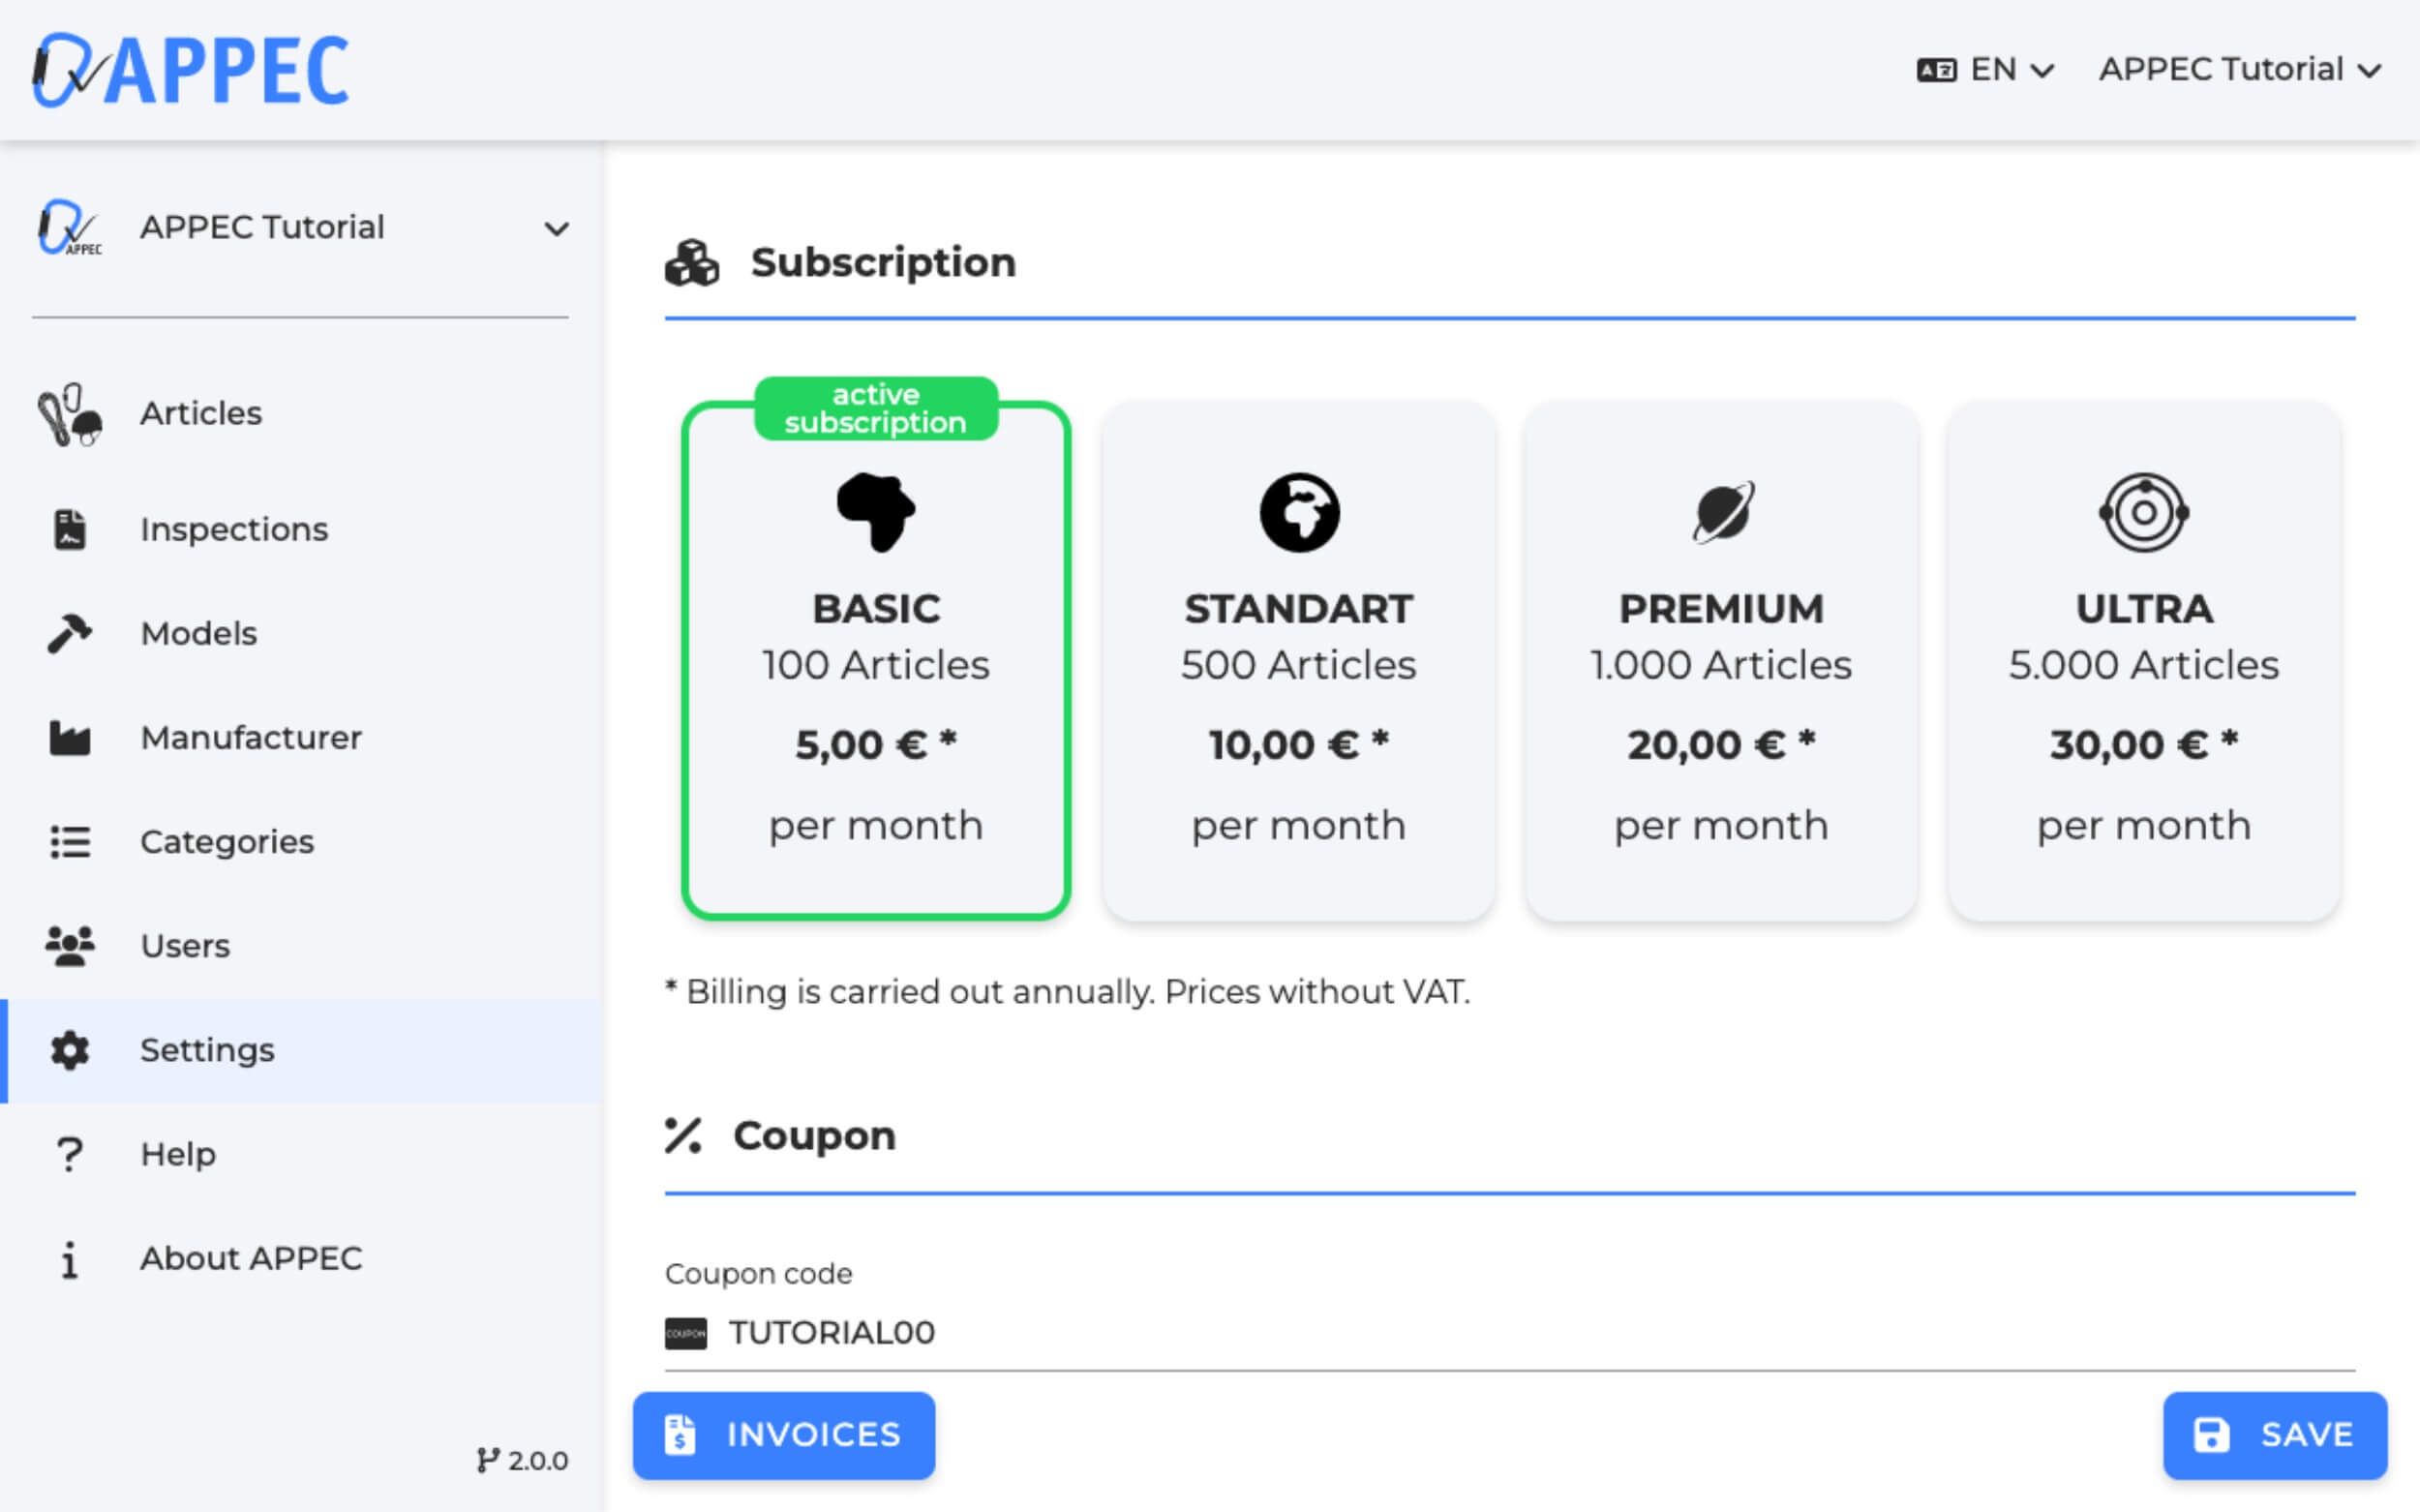
Task: Click the Manufacturer factory icon
Action: [x=69, y=738]
